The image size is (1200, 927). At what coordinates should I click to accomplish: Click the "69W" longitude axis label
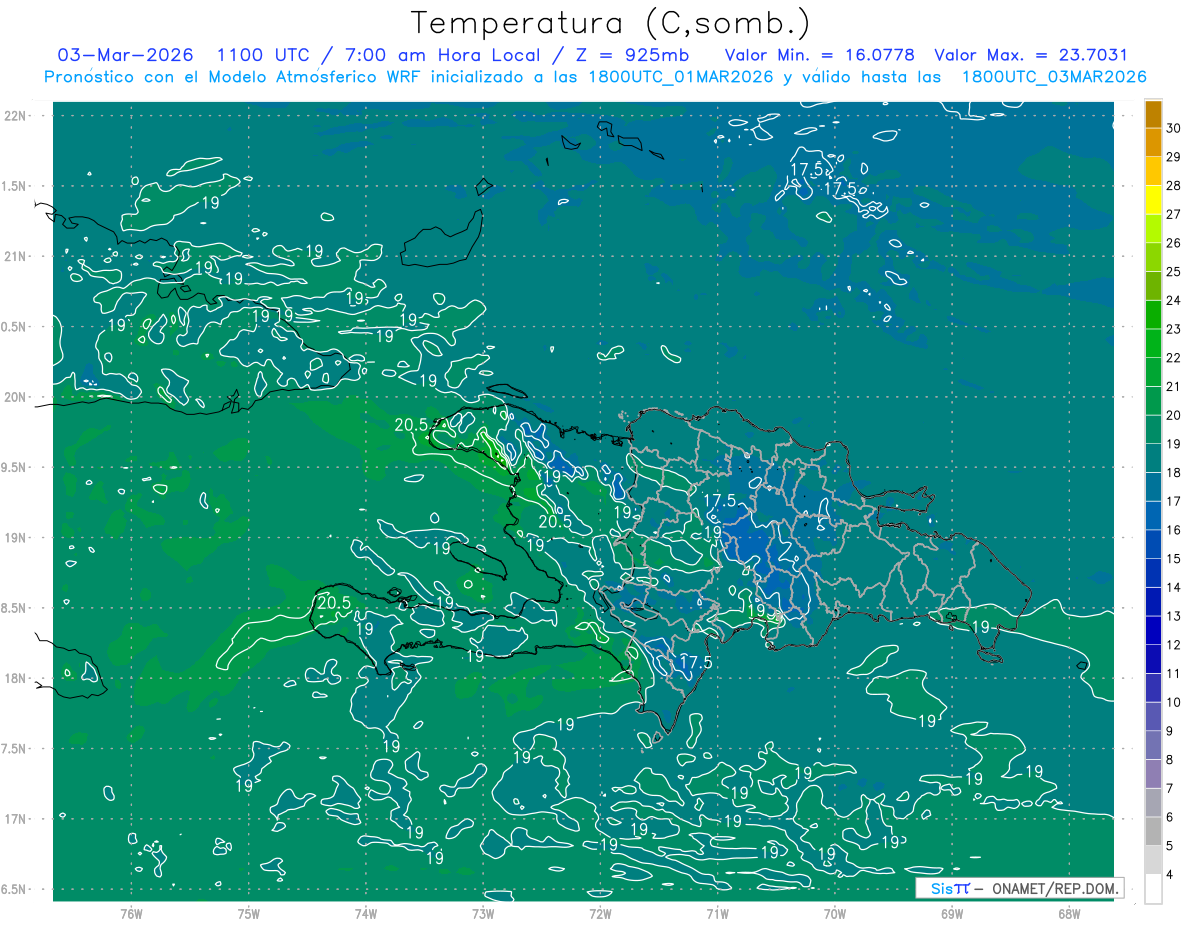[x=952, y=914]
